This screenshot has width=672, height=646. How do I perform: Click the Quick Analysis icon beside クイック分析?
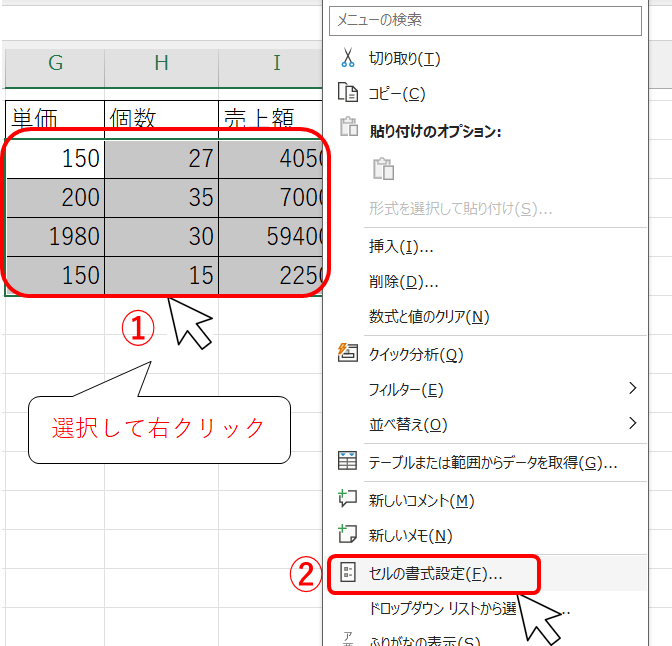click(x=348, y=354)
